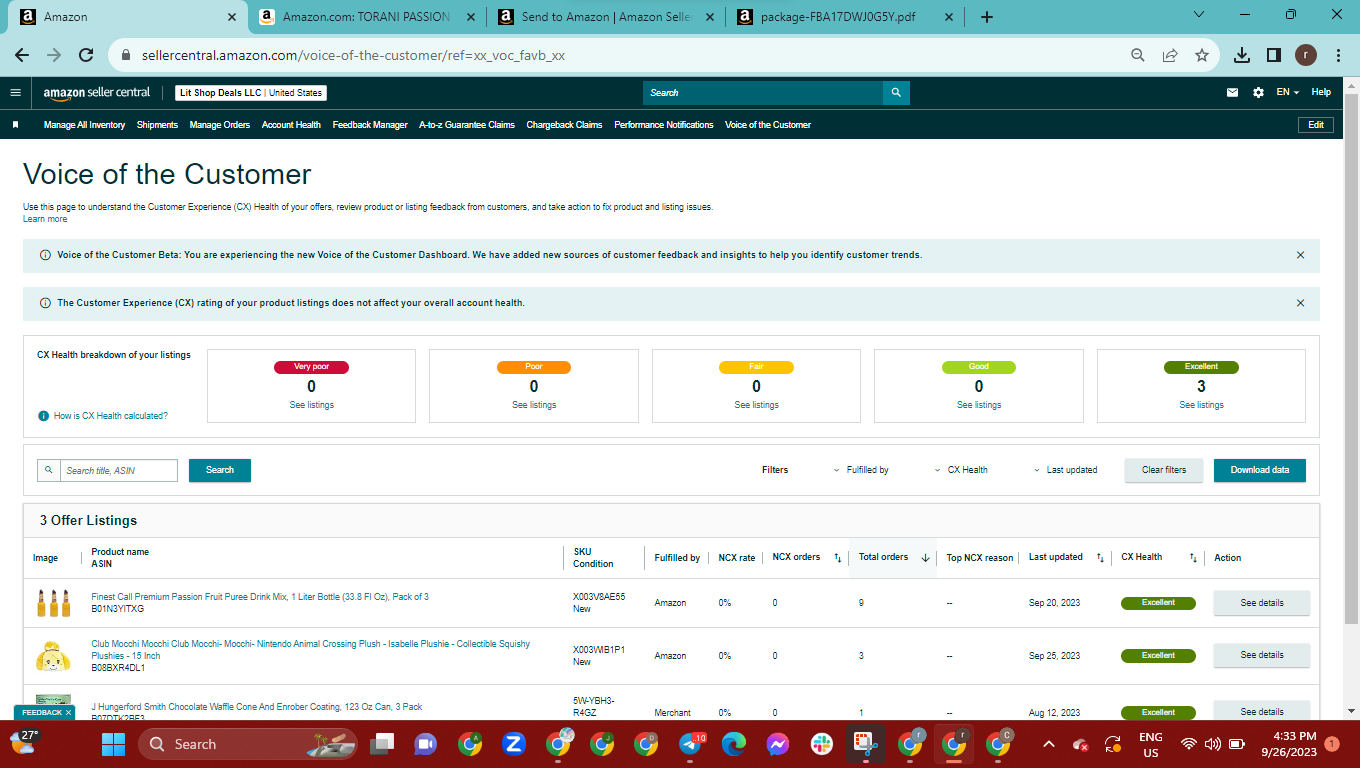Viewport: 1360px width, 768px height.
Task: Click the teal Search button beside the ASIN field
Action: [x=220, y=470]
